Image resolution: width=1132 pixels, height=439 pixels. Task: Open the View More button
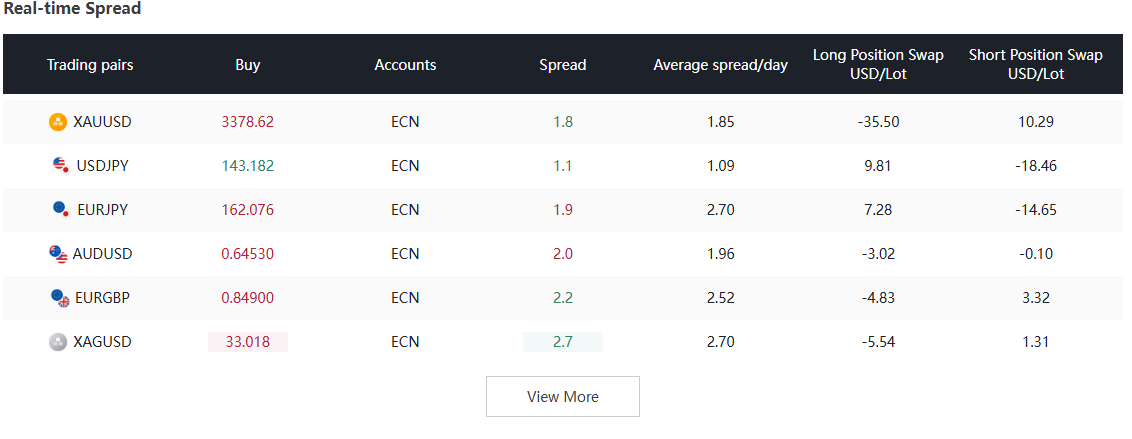pos(562,396)
